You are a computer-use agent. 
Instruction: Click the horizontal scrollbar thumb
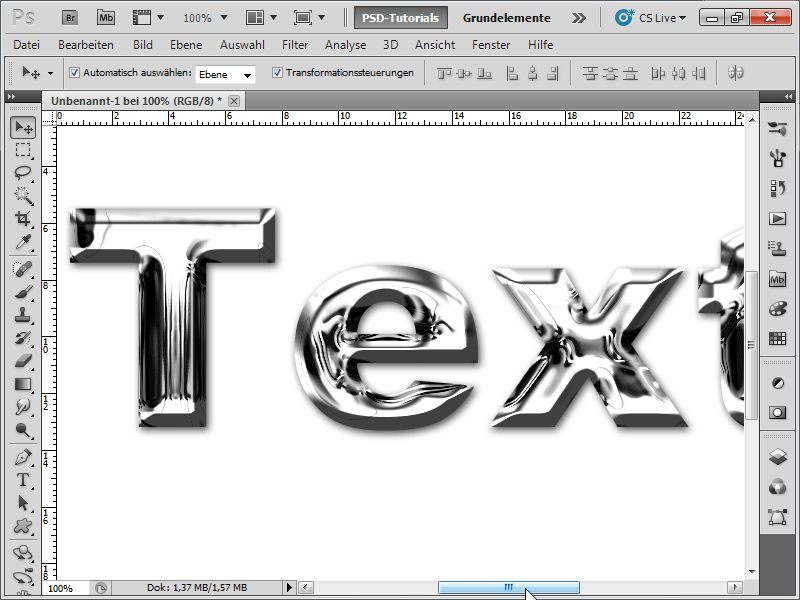pyautogui.click(x=509, y=587)
